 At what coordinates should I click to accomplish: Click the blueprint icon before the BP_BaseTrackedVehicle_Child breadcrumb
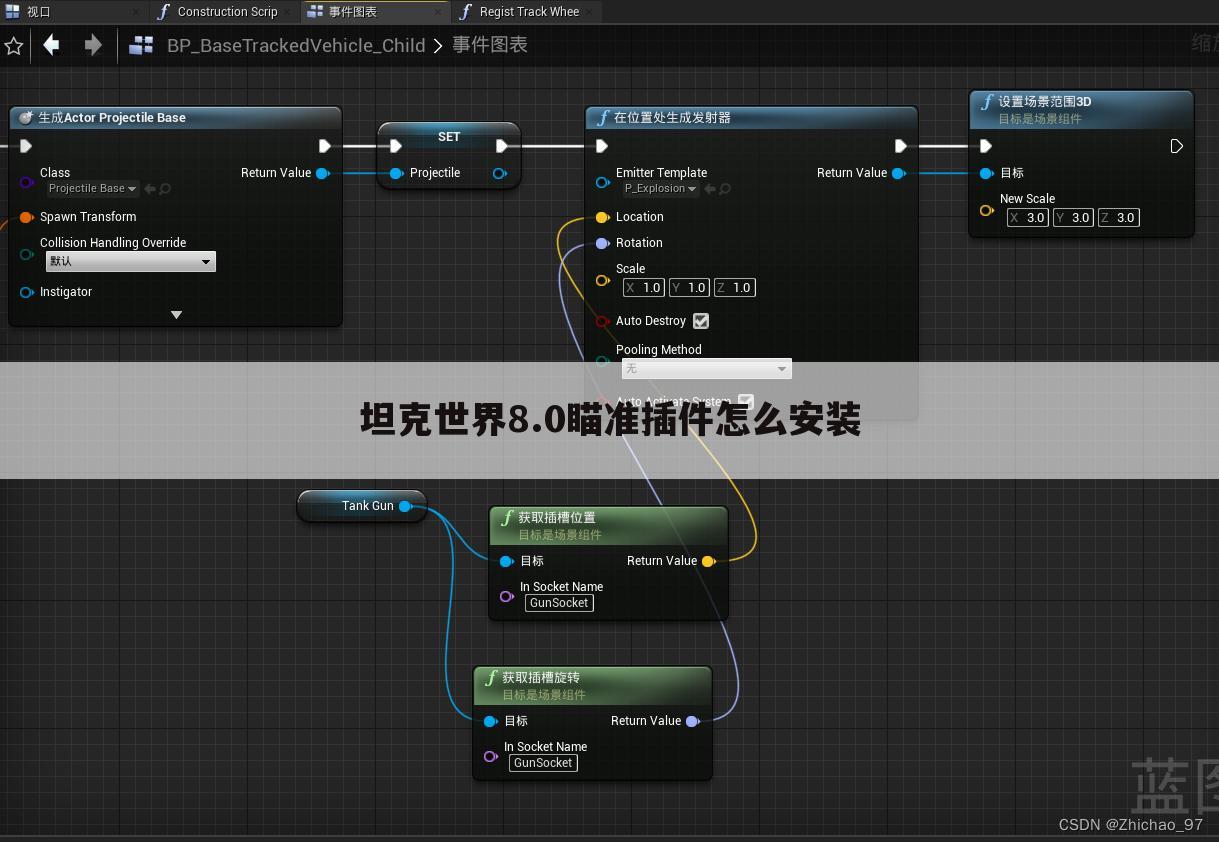coord(142,45)
